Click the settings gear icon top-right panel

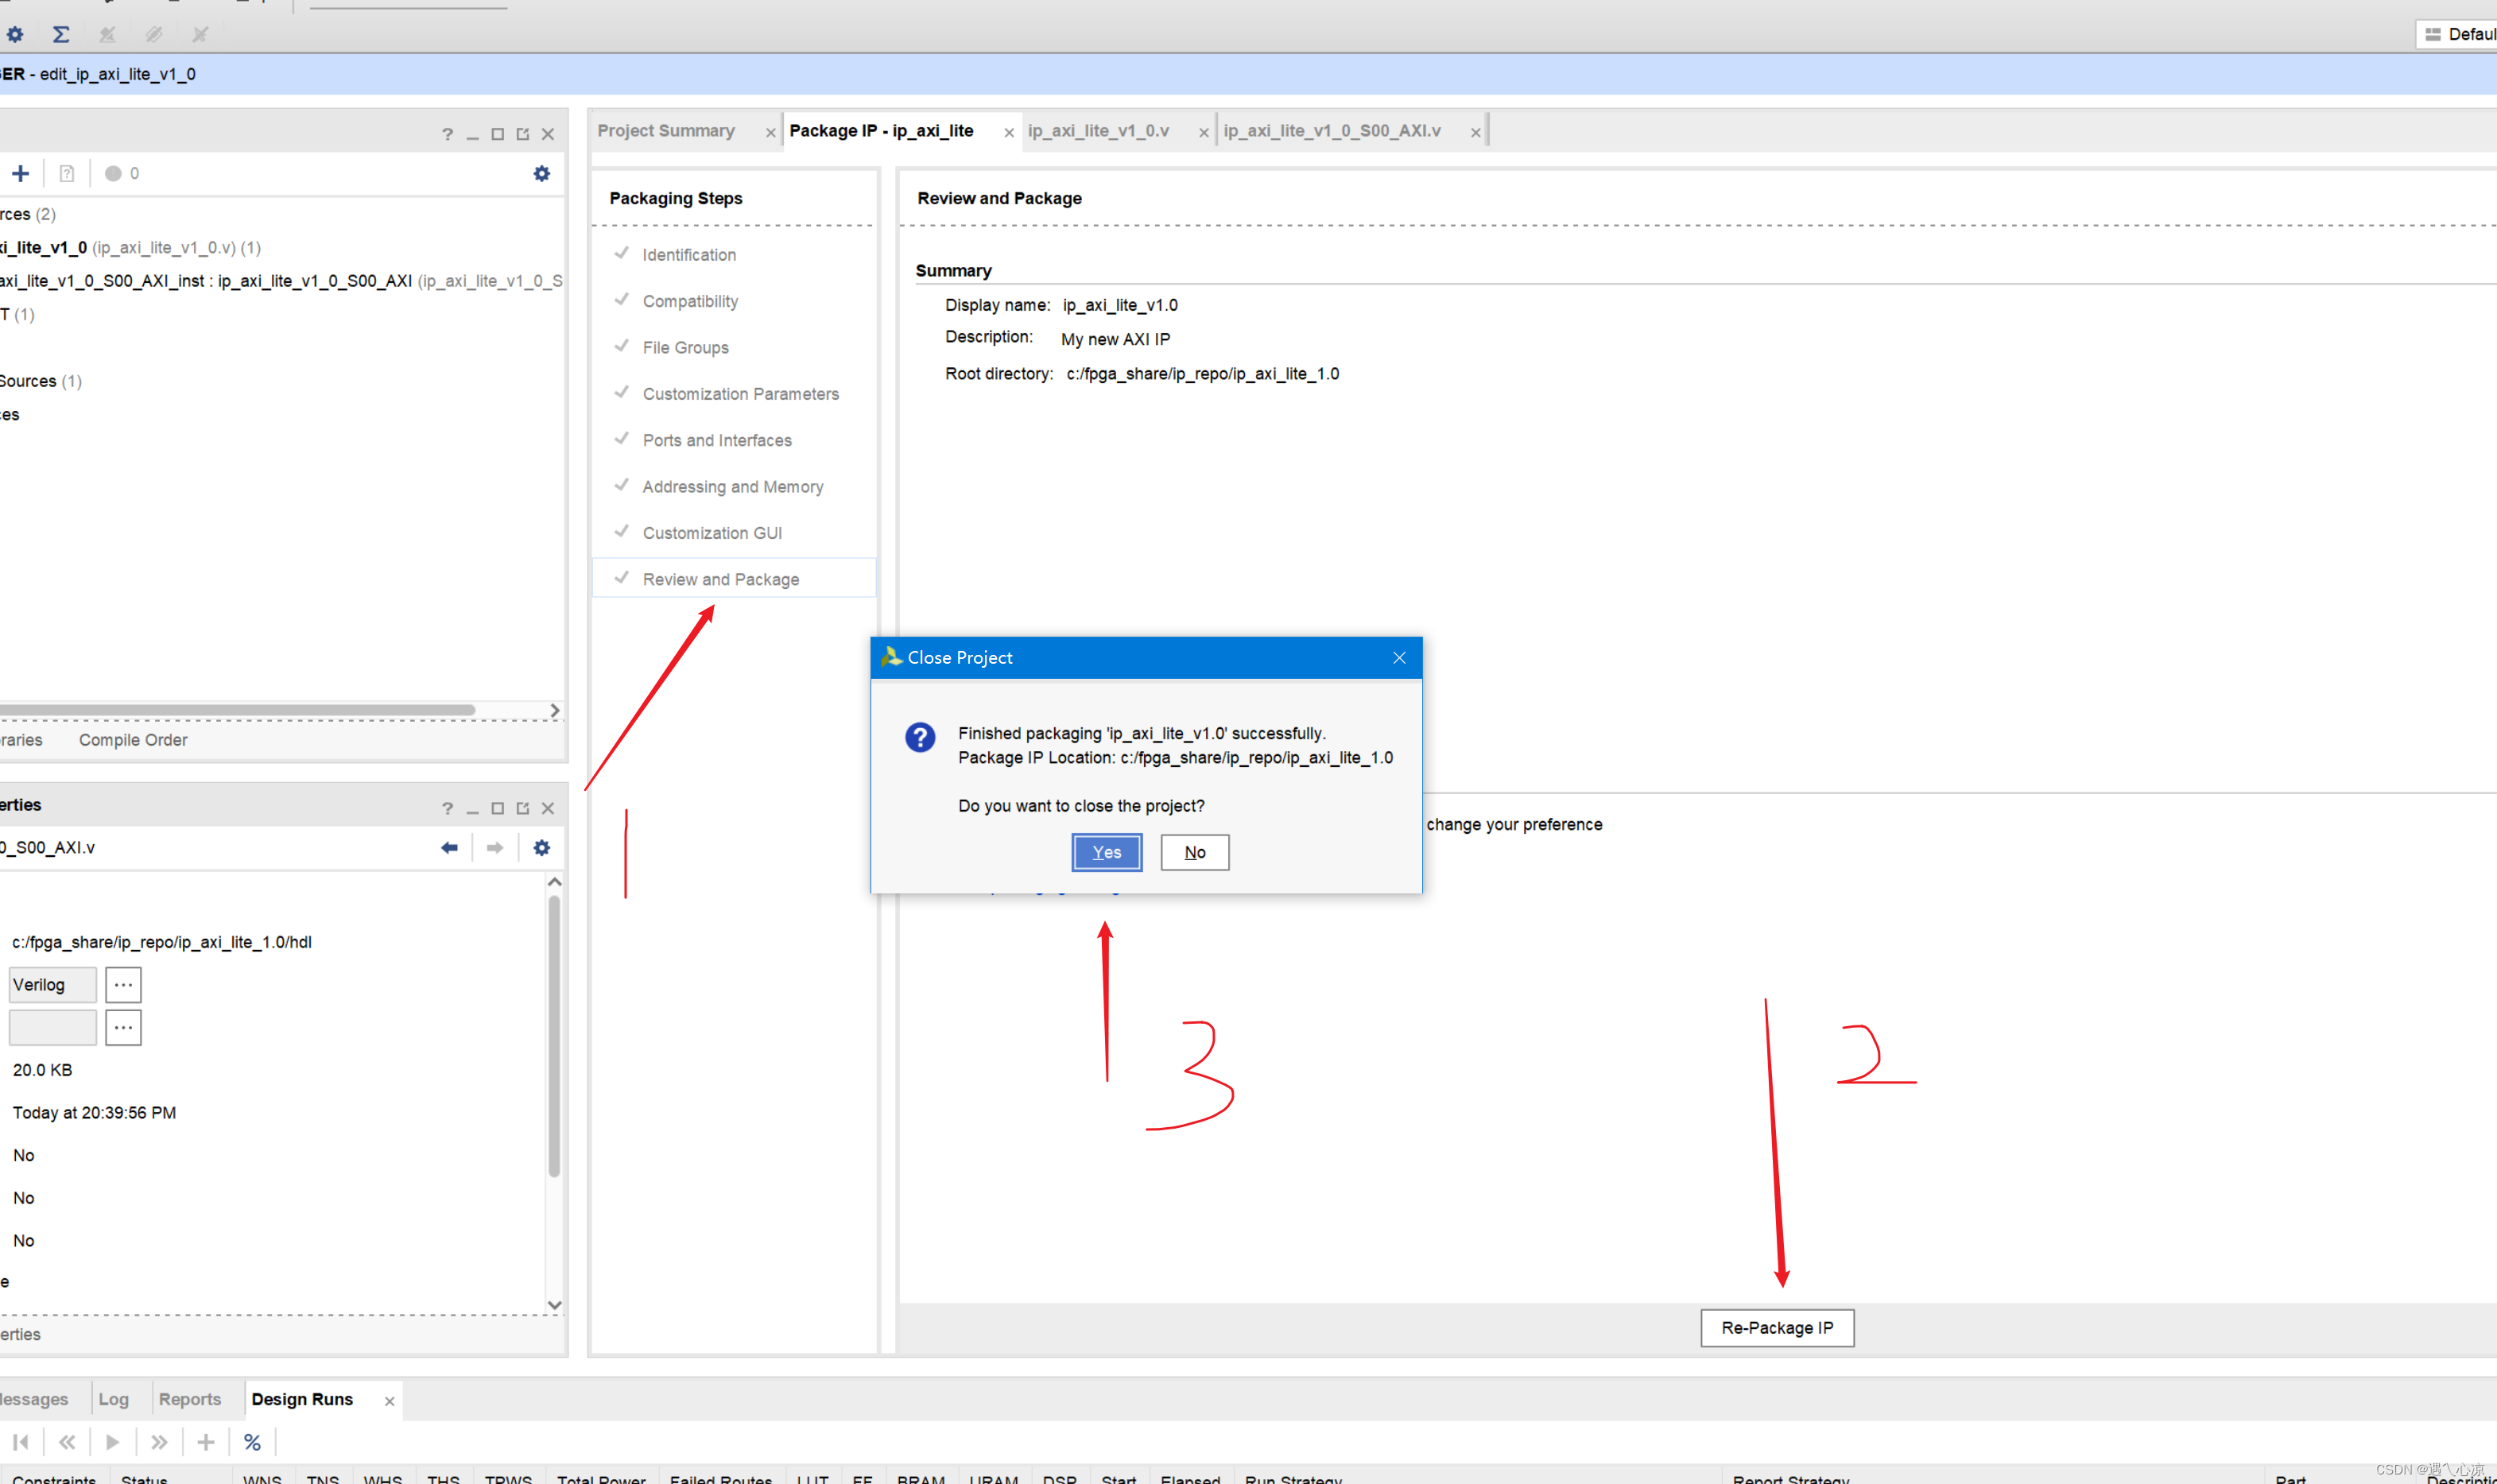[542, 172]
